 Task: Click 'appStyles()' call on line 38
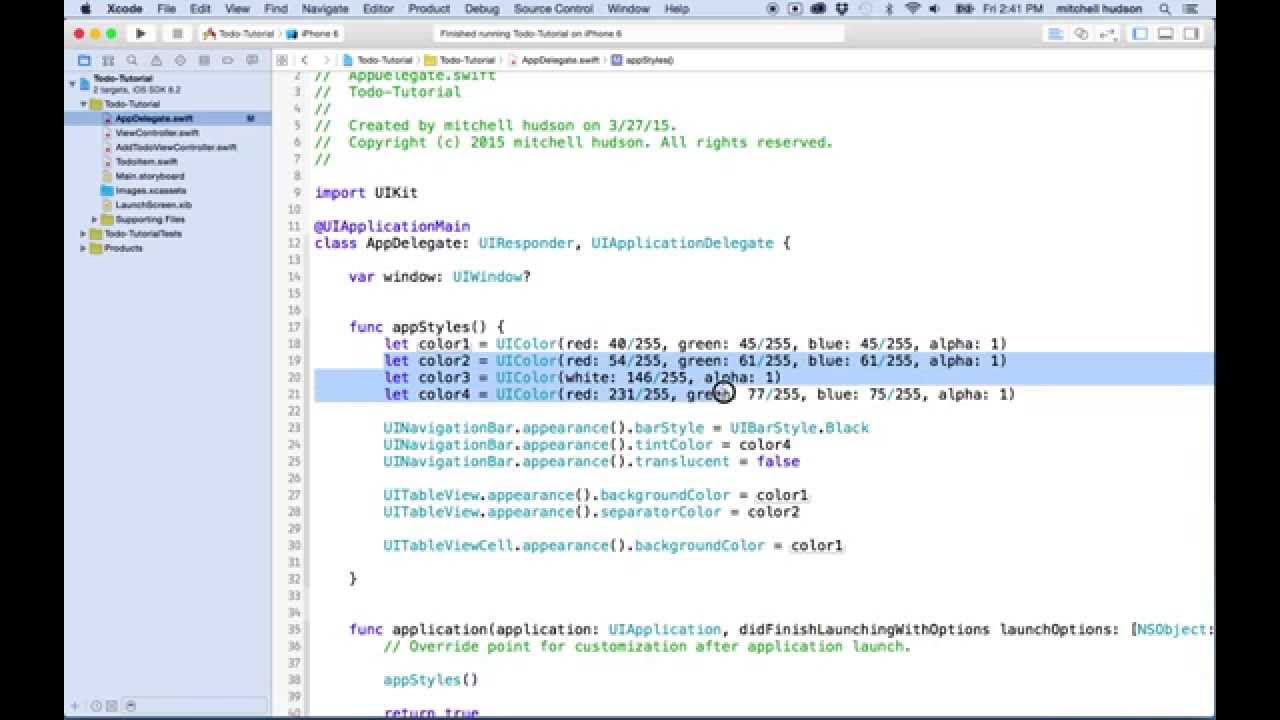point(431,680)
